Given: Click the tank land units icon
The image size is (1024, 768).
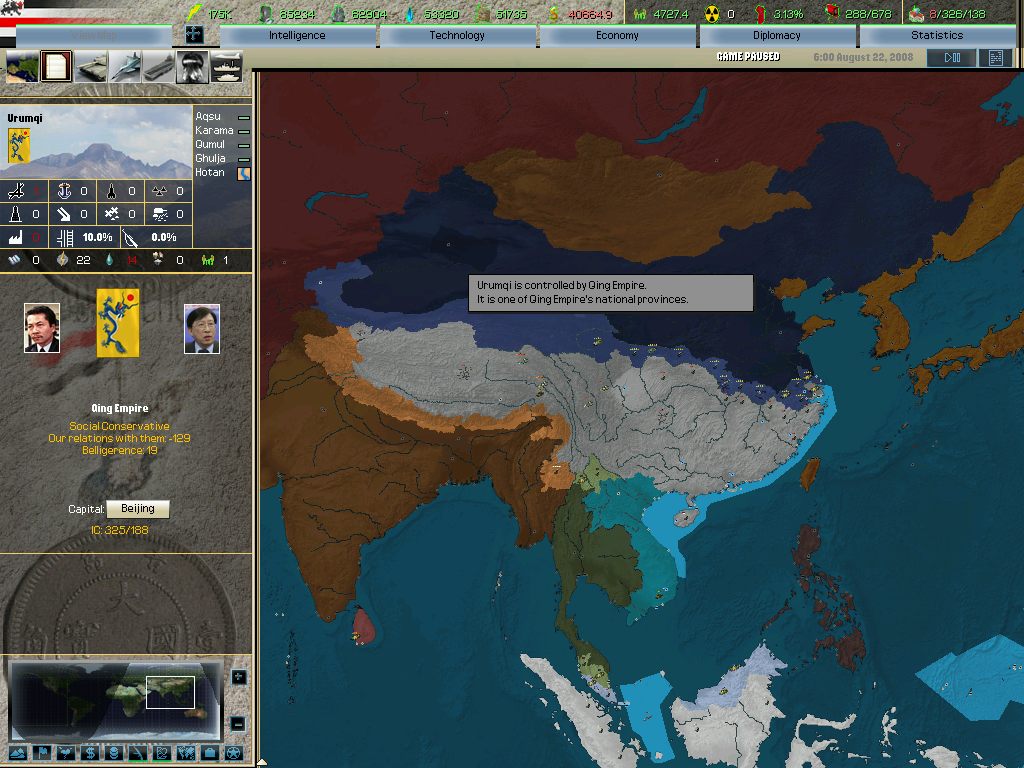Looking at the screenshot, I should 91,67.
